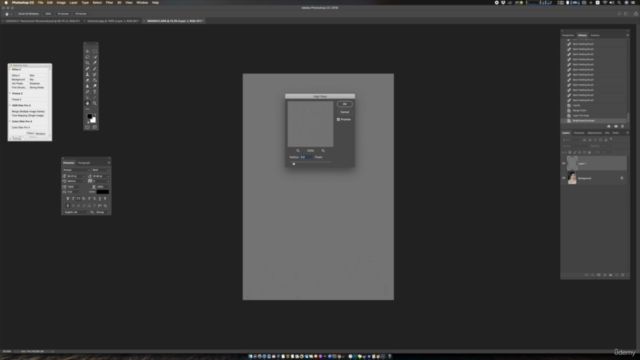Select the Gradient tool

tap(95, 80)
